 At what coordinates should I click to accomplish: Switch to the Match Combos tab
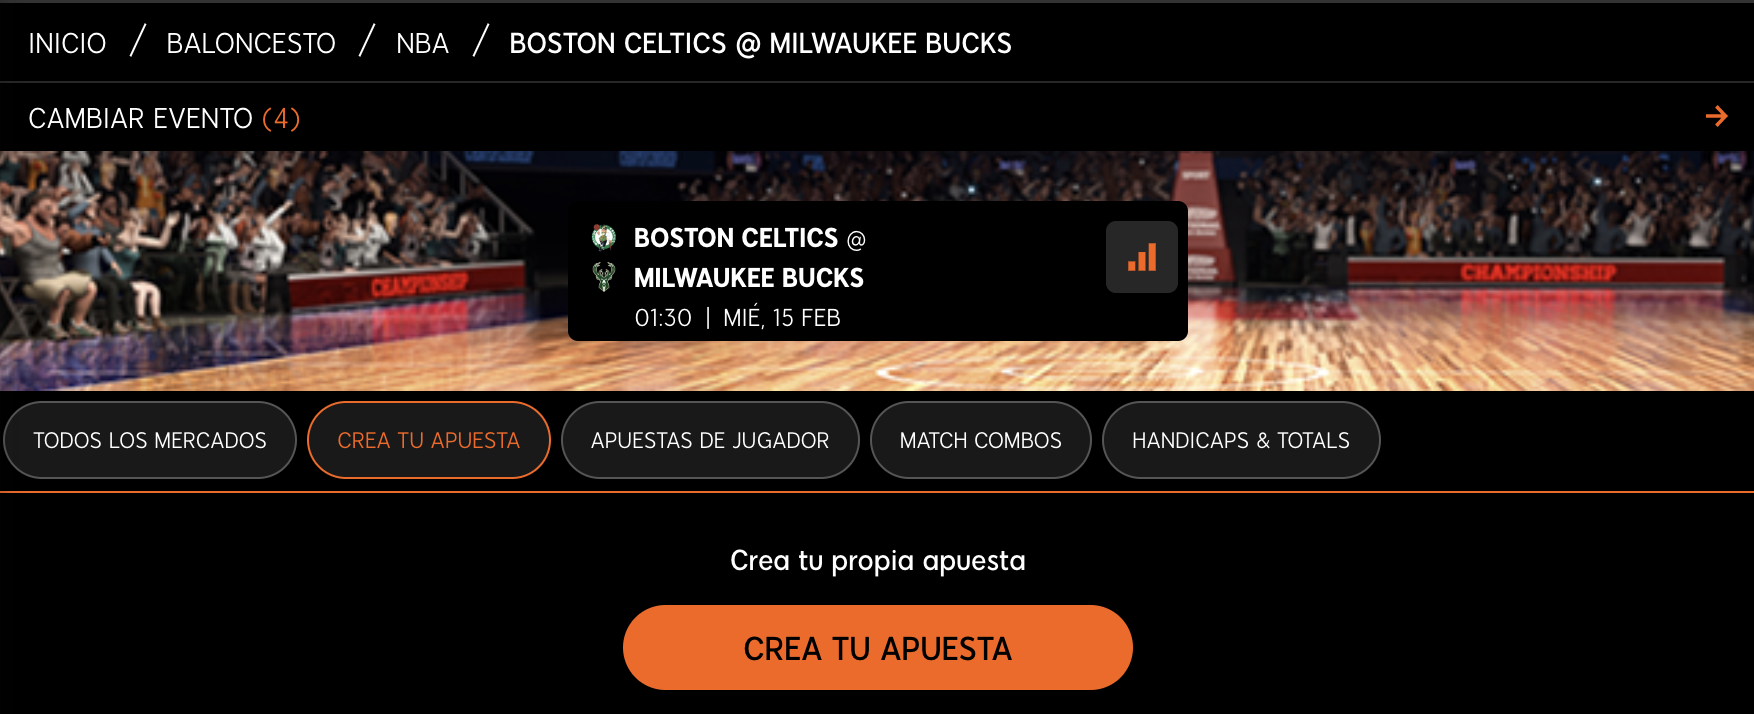point(981,440)
